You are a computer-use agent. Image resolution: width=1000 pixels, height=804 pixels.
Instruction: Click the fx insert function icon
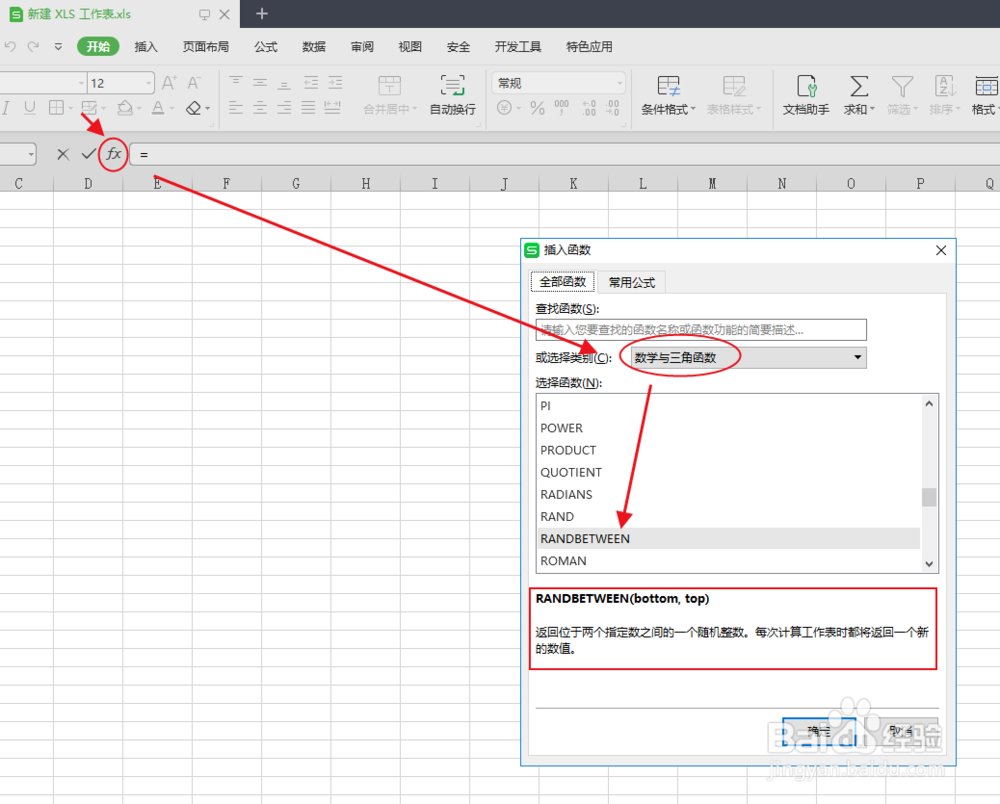(x=114, y=154)
